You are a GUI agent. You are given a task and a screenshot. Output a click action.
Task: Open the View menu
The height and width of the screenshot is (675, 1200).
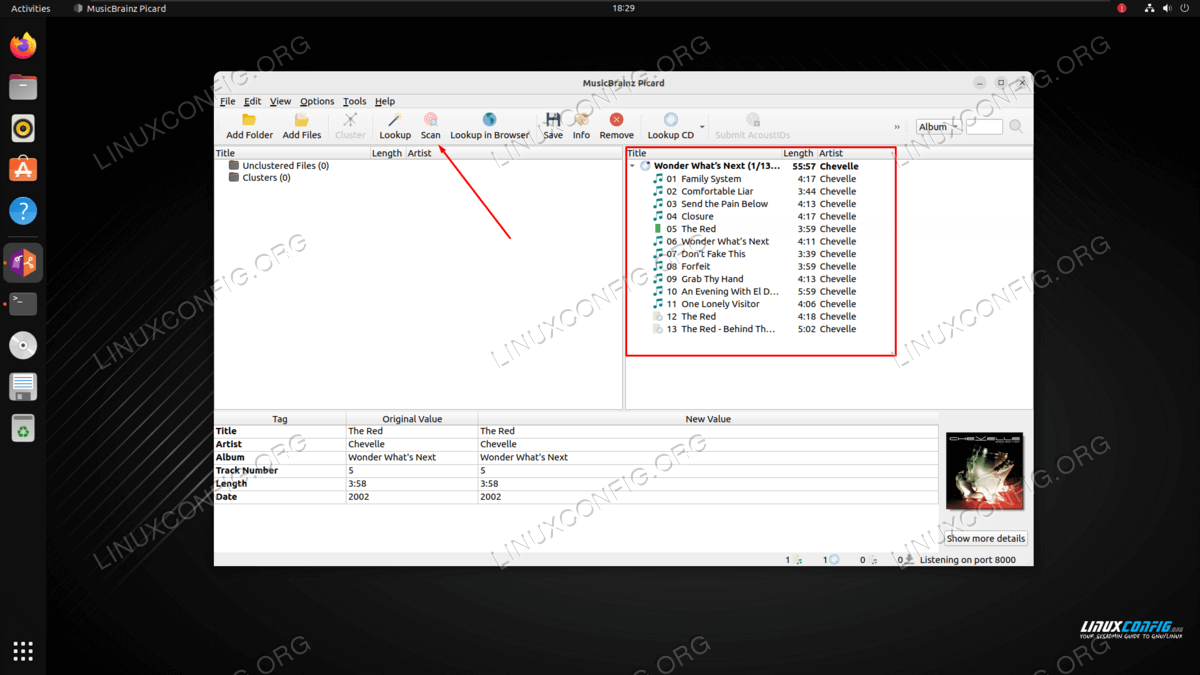(x=280, y=101)
